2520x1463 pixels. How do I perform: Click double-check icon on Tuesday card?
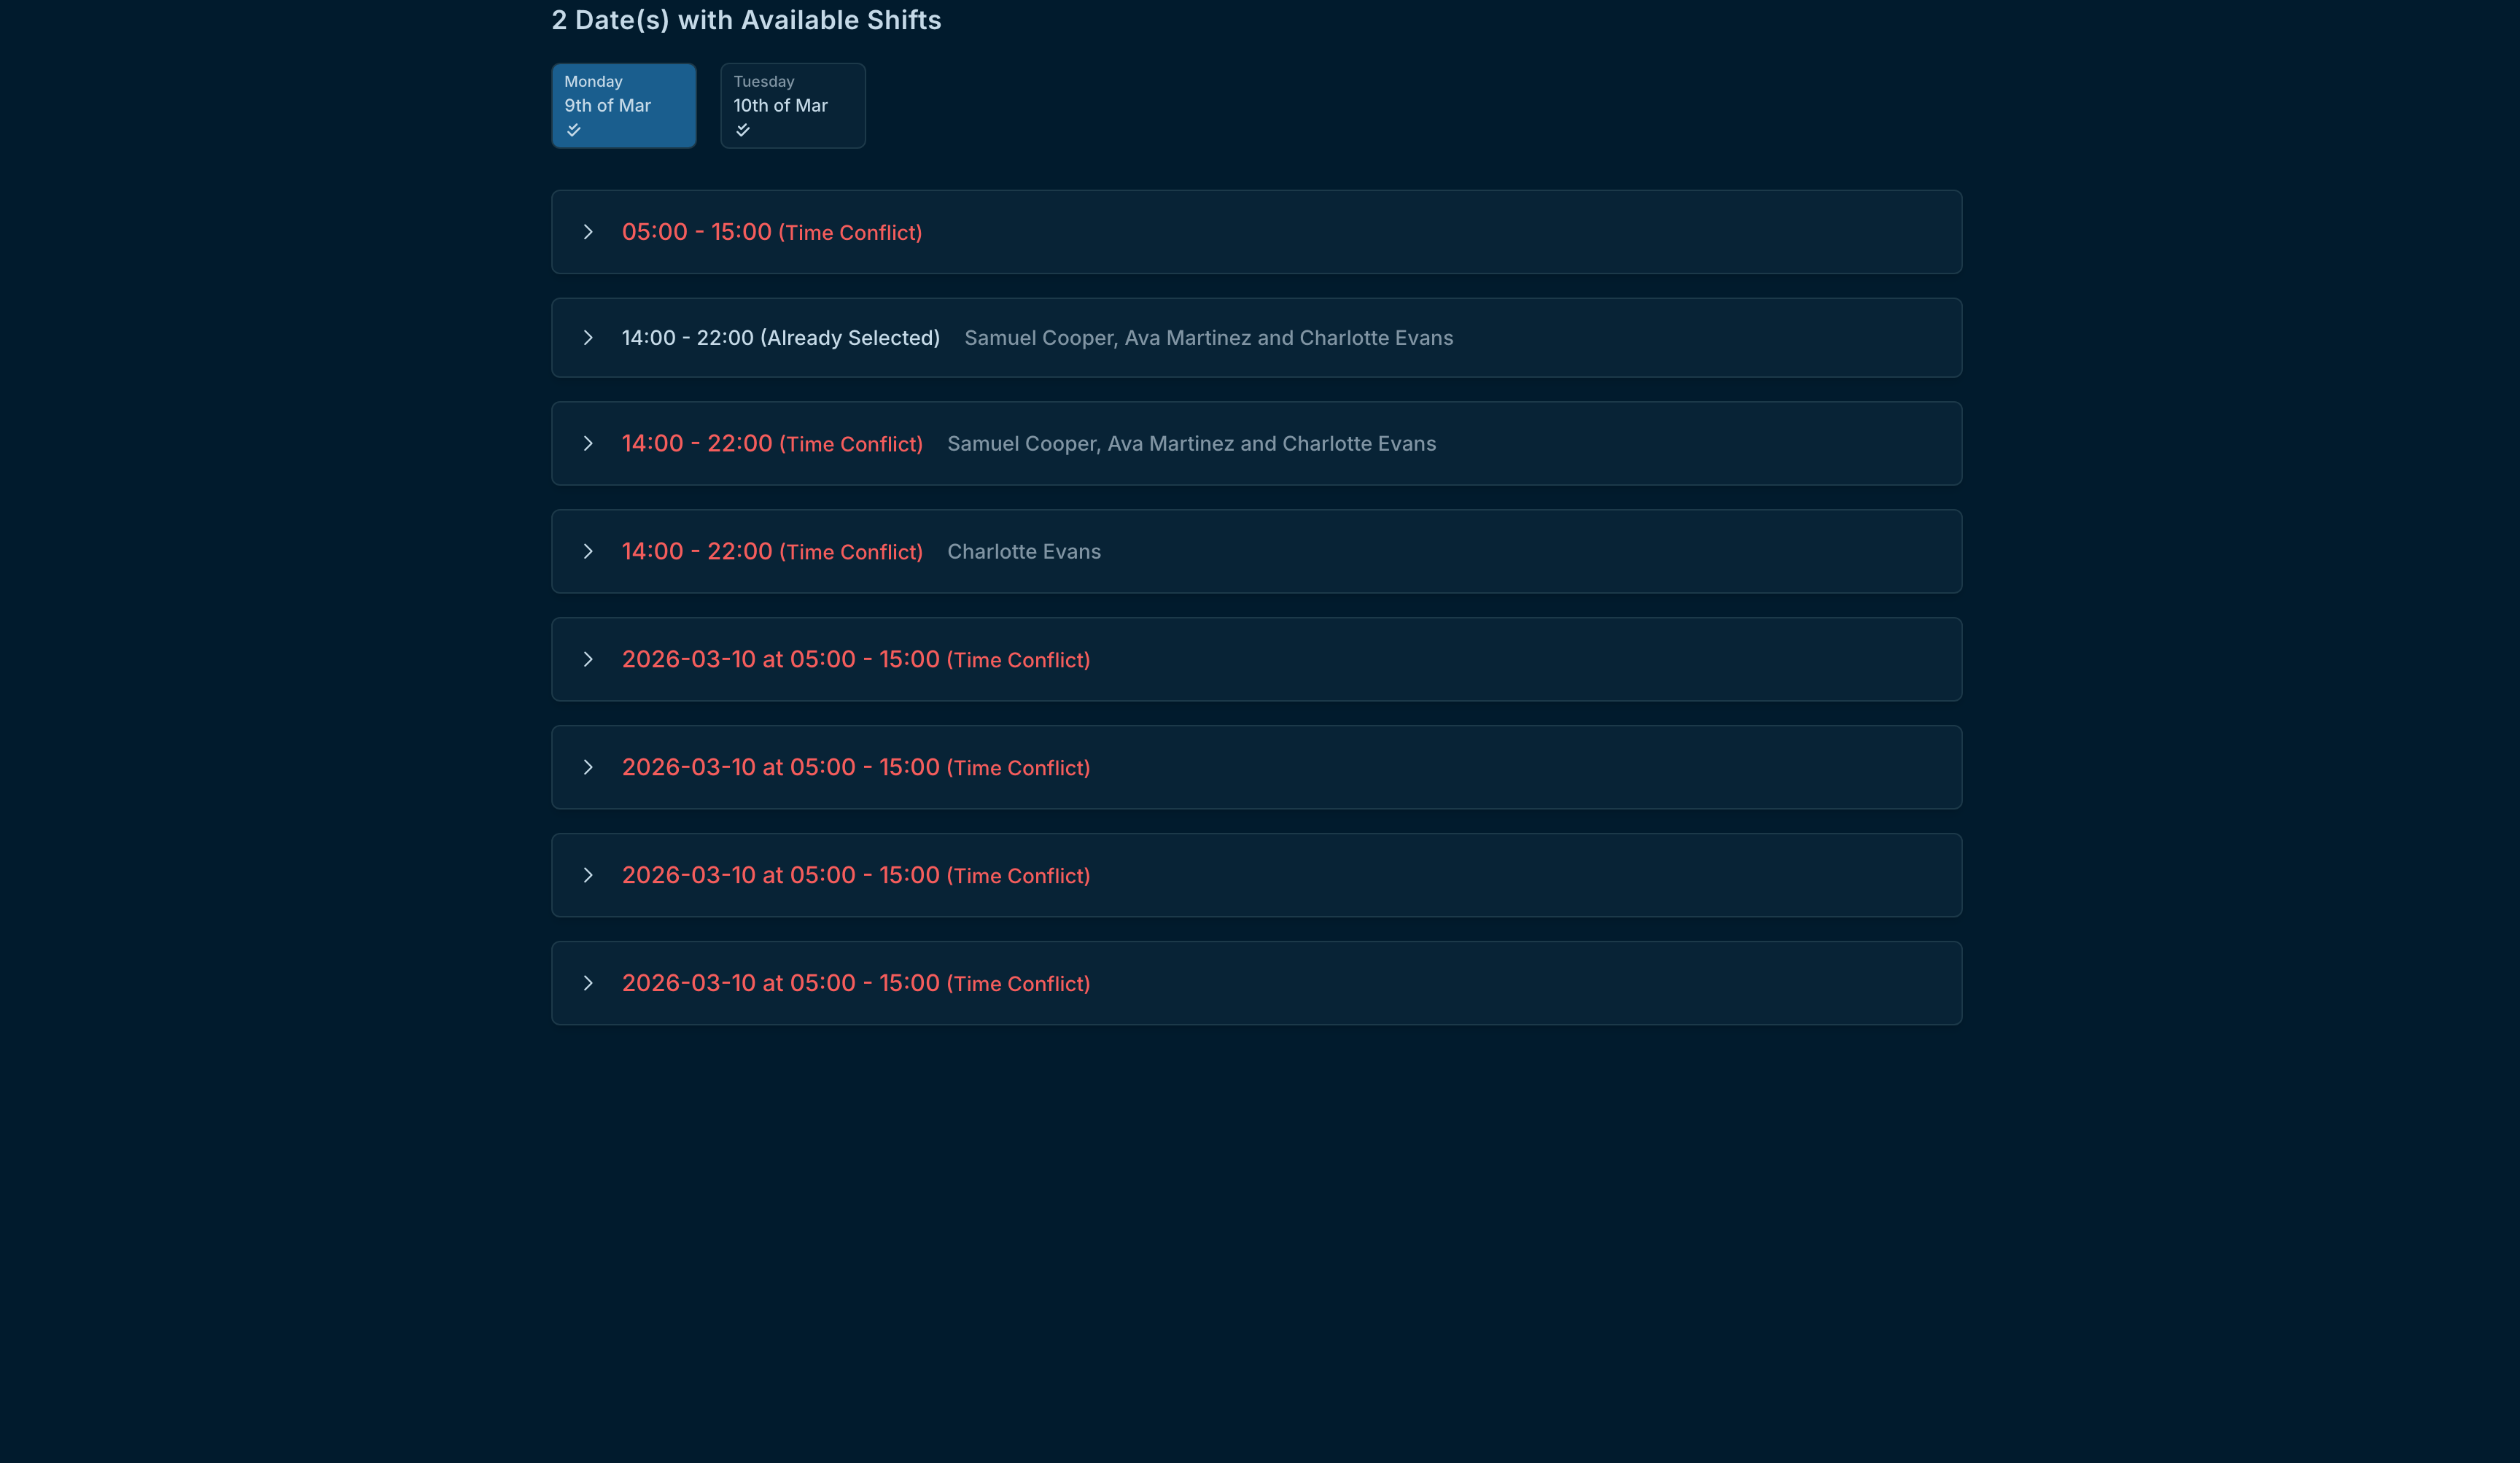[x=743, y=130]
